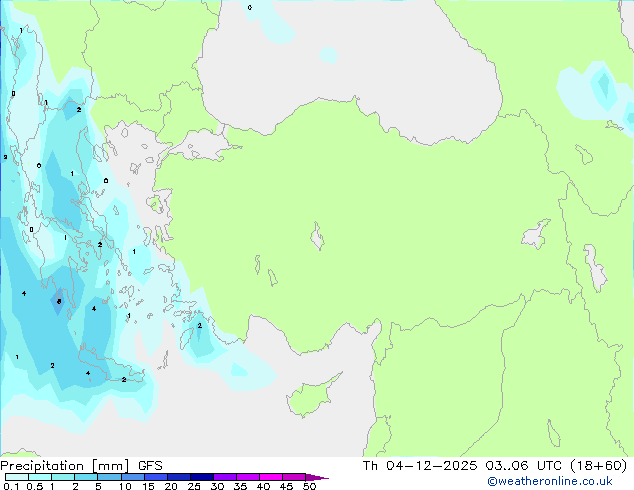634x490 pixels.
Task: Click the purple arrow tip above 50 mm
Action: tap(317, 477)
